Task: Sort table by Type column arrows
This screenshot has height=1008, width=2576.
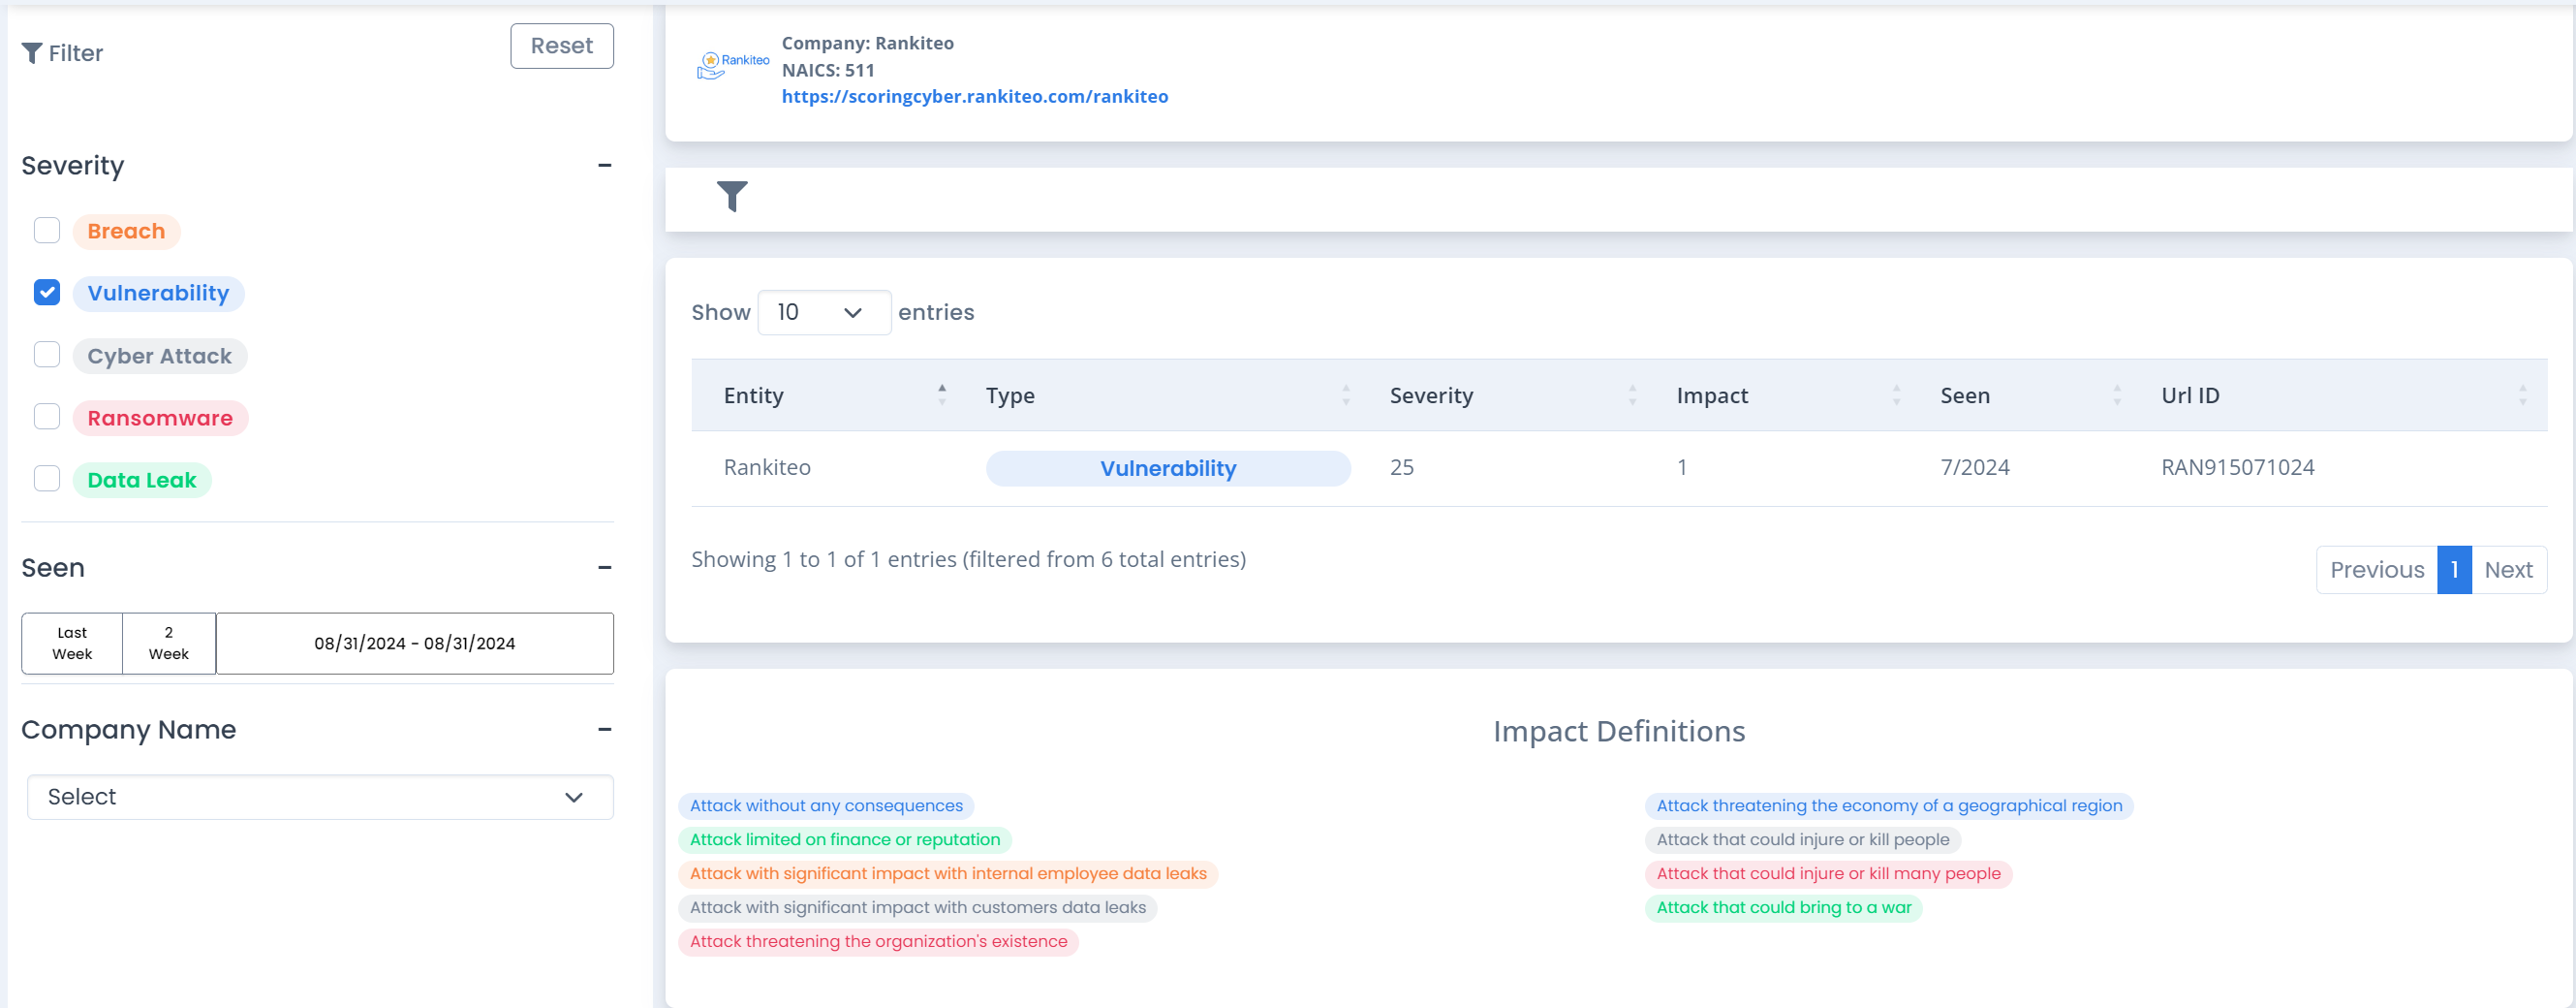Action: coord(1345,395)
